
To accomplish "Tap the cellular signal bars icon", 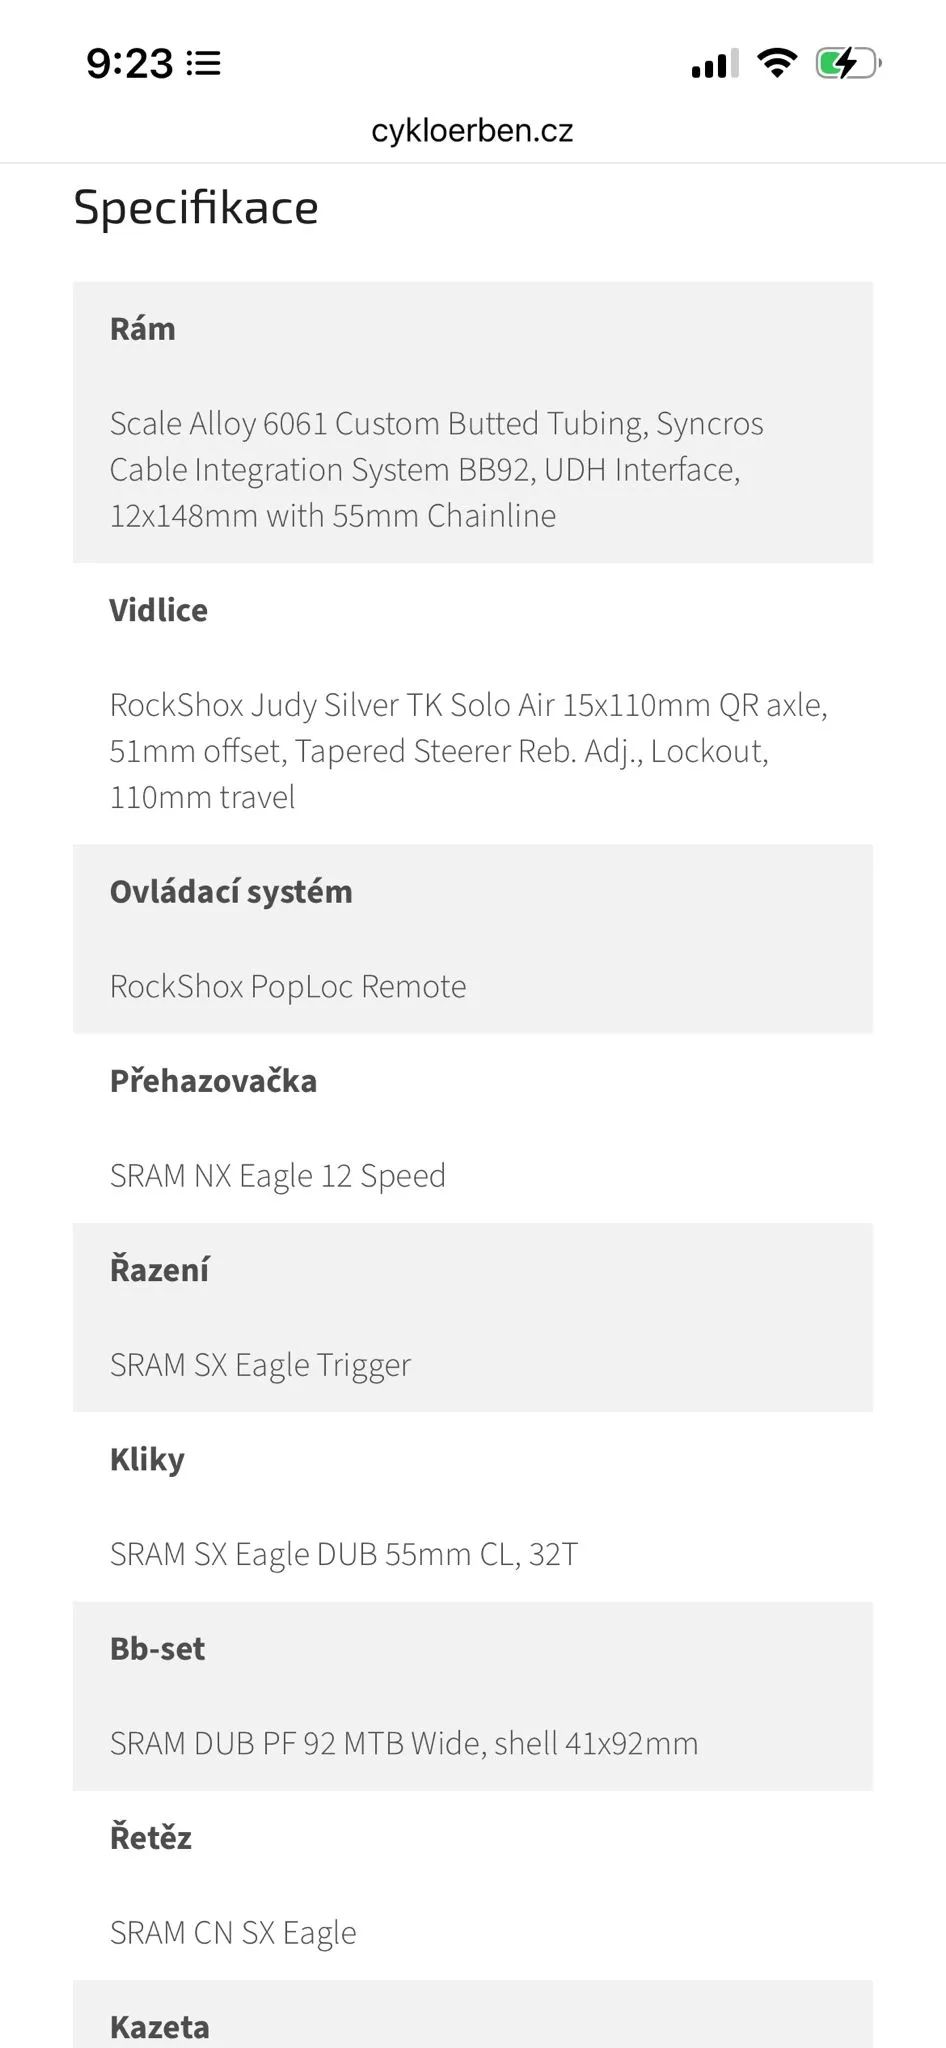I will 714,64.
